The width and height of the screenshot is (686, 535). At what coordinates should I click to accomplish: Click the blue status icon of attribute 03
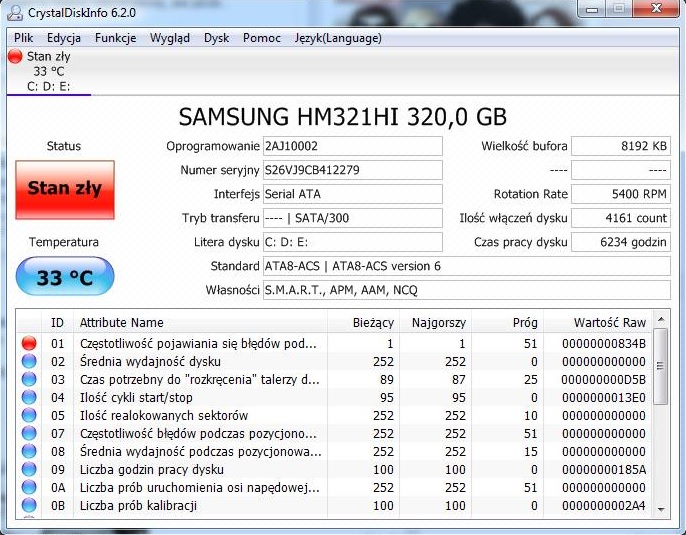point(29,379)
